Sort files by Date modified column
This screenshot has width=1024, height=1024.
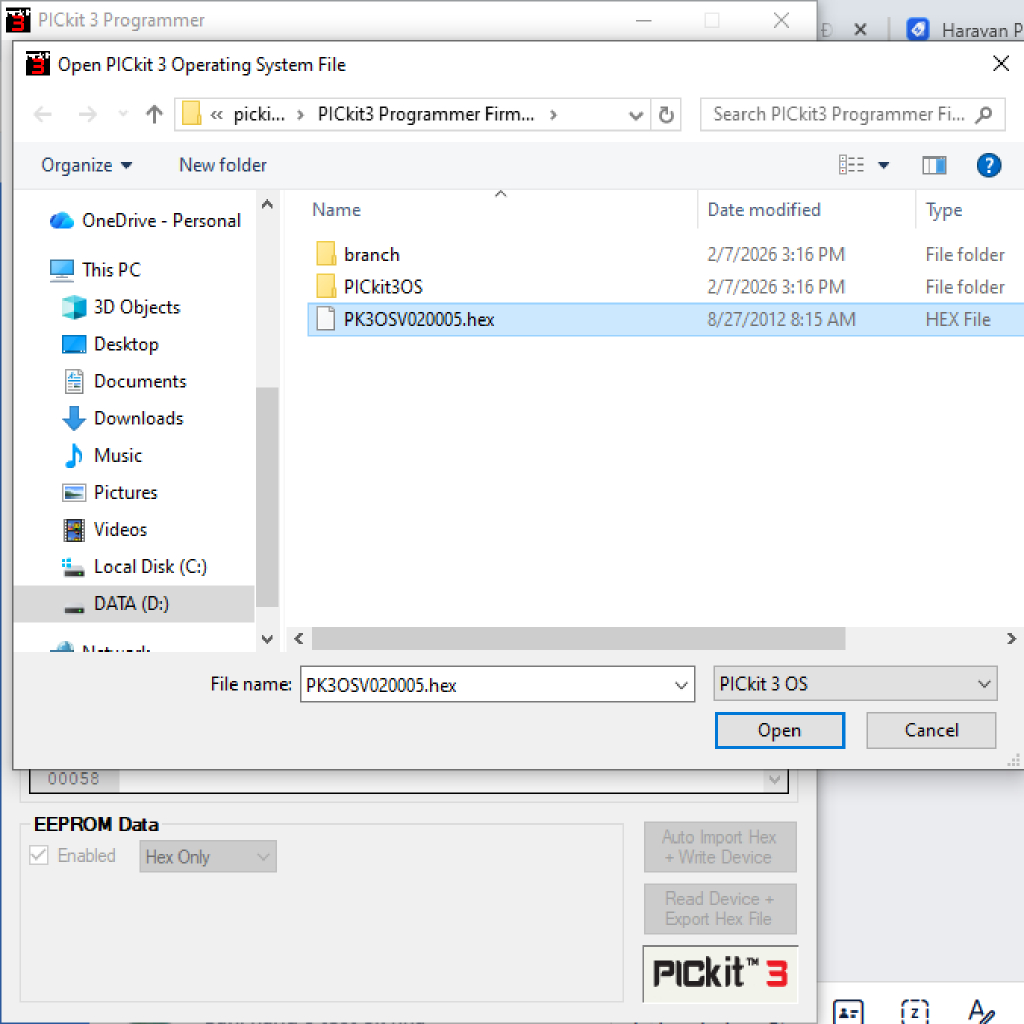tap(764, 210)
